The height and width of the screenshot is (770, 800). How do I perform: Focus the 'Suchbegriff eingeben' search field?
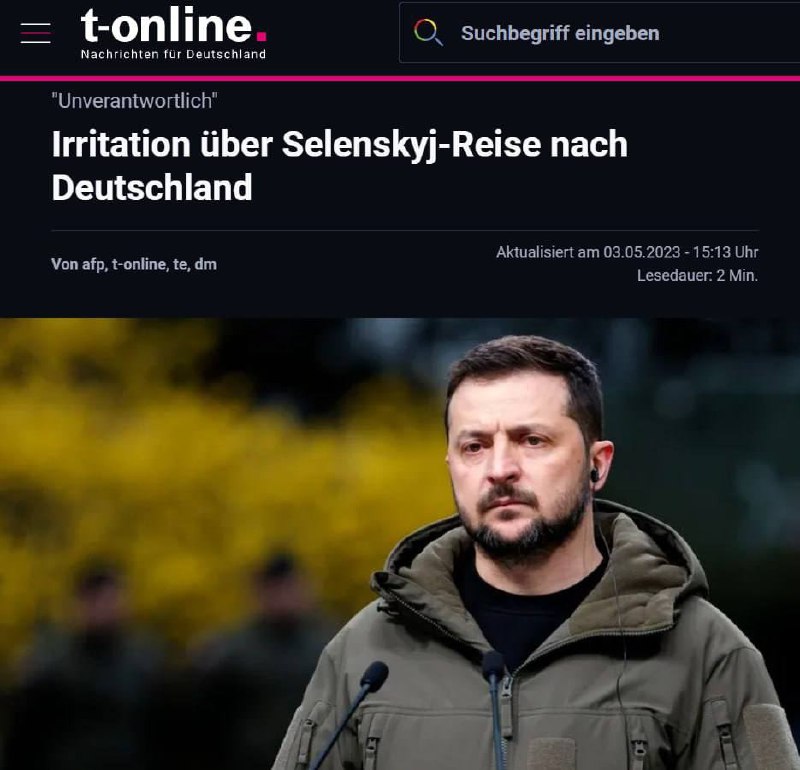click(600, 33)
